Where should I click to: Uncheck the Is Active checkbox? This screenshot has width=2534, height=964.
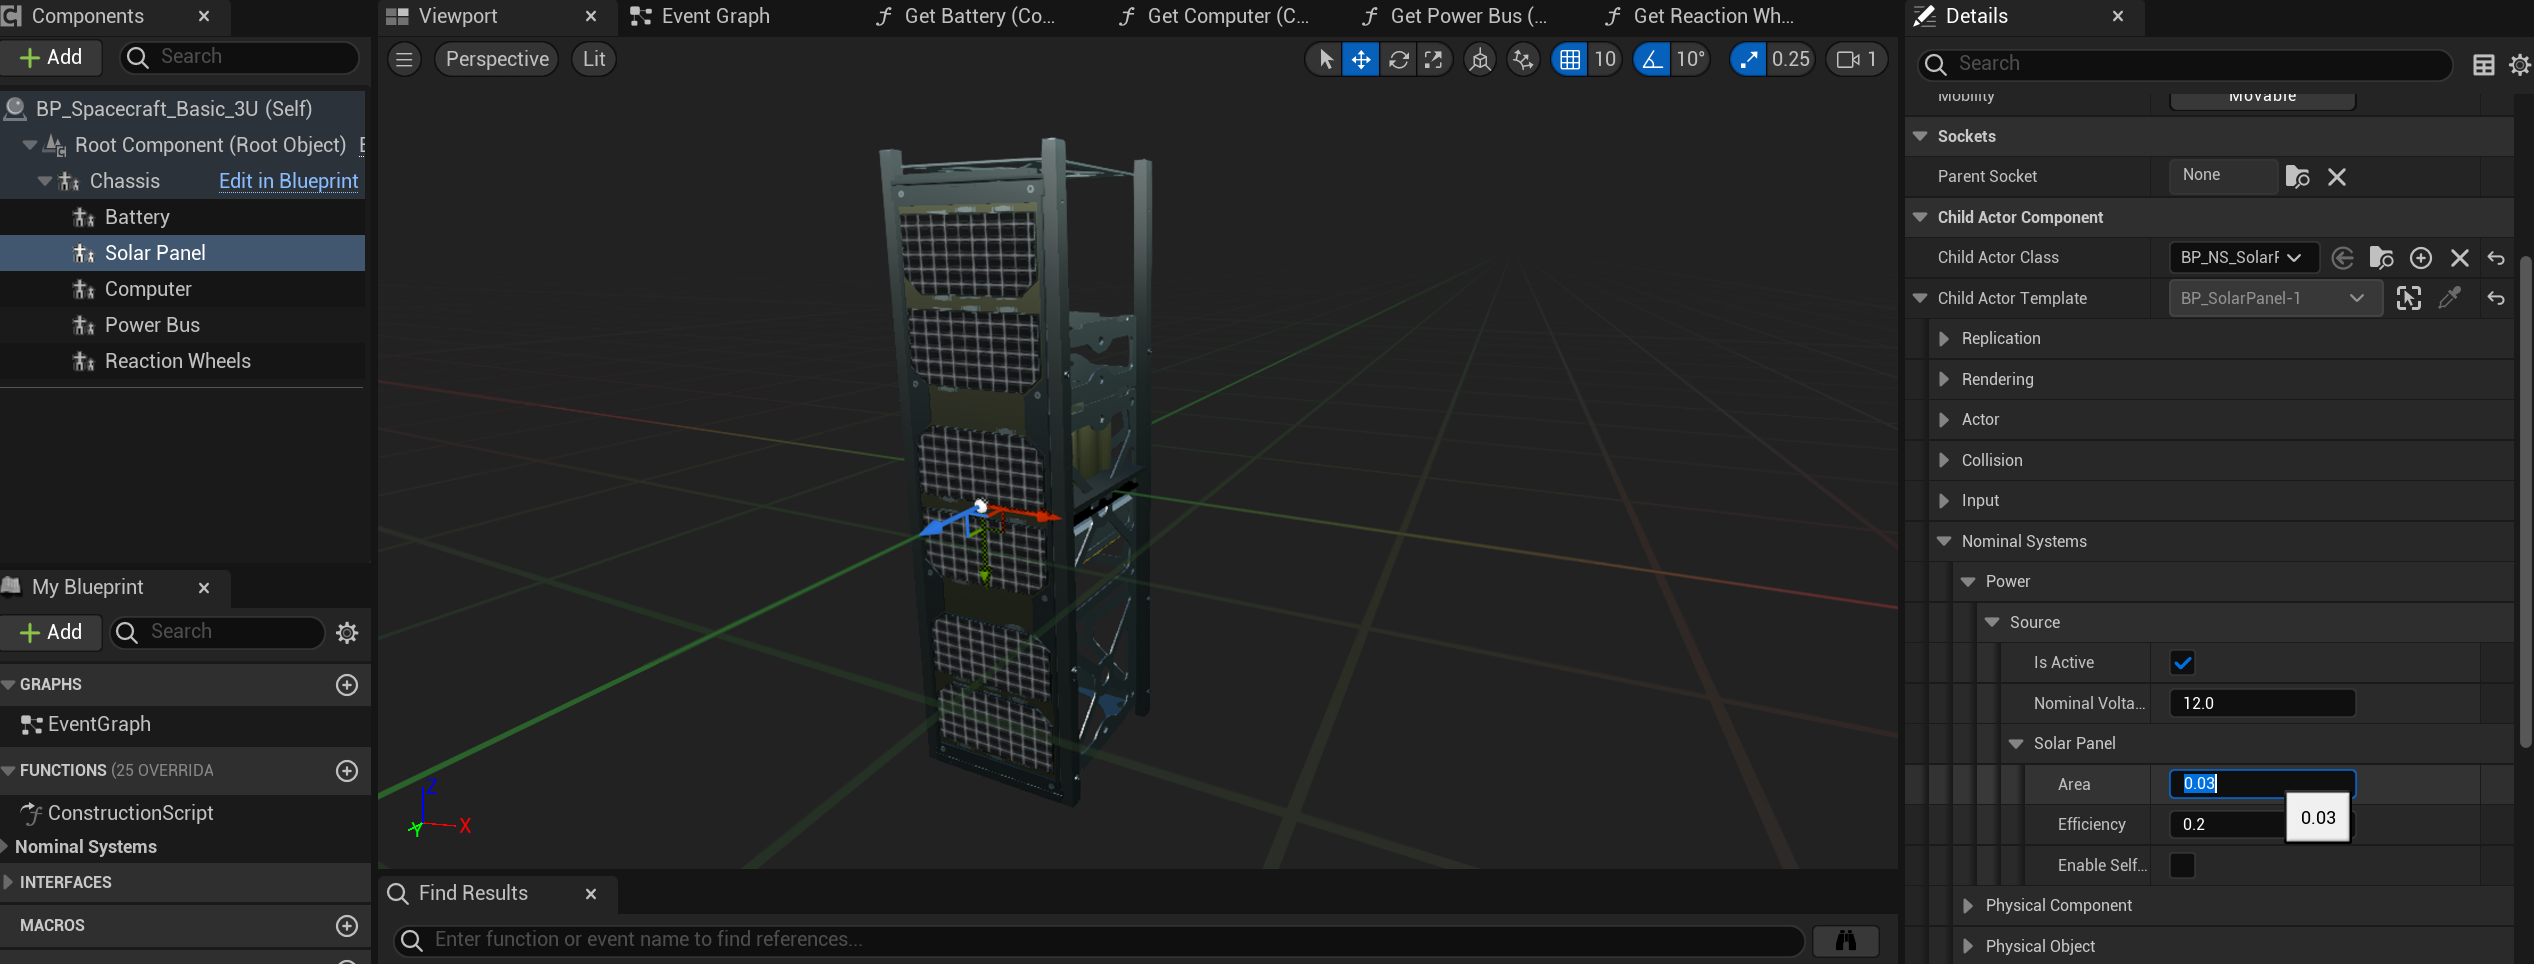coord(2182,663)
